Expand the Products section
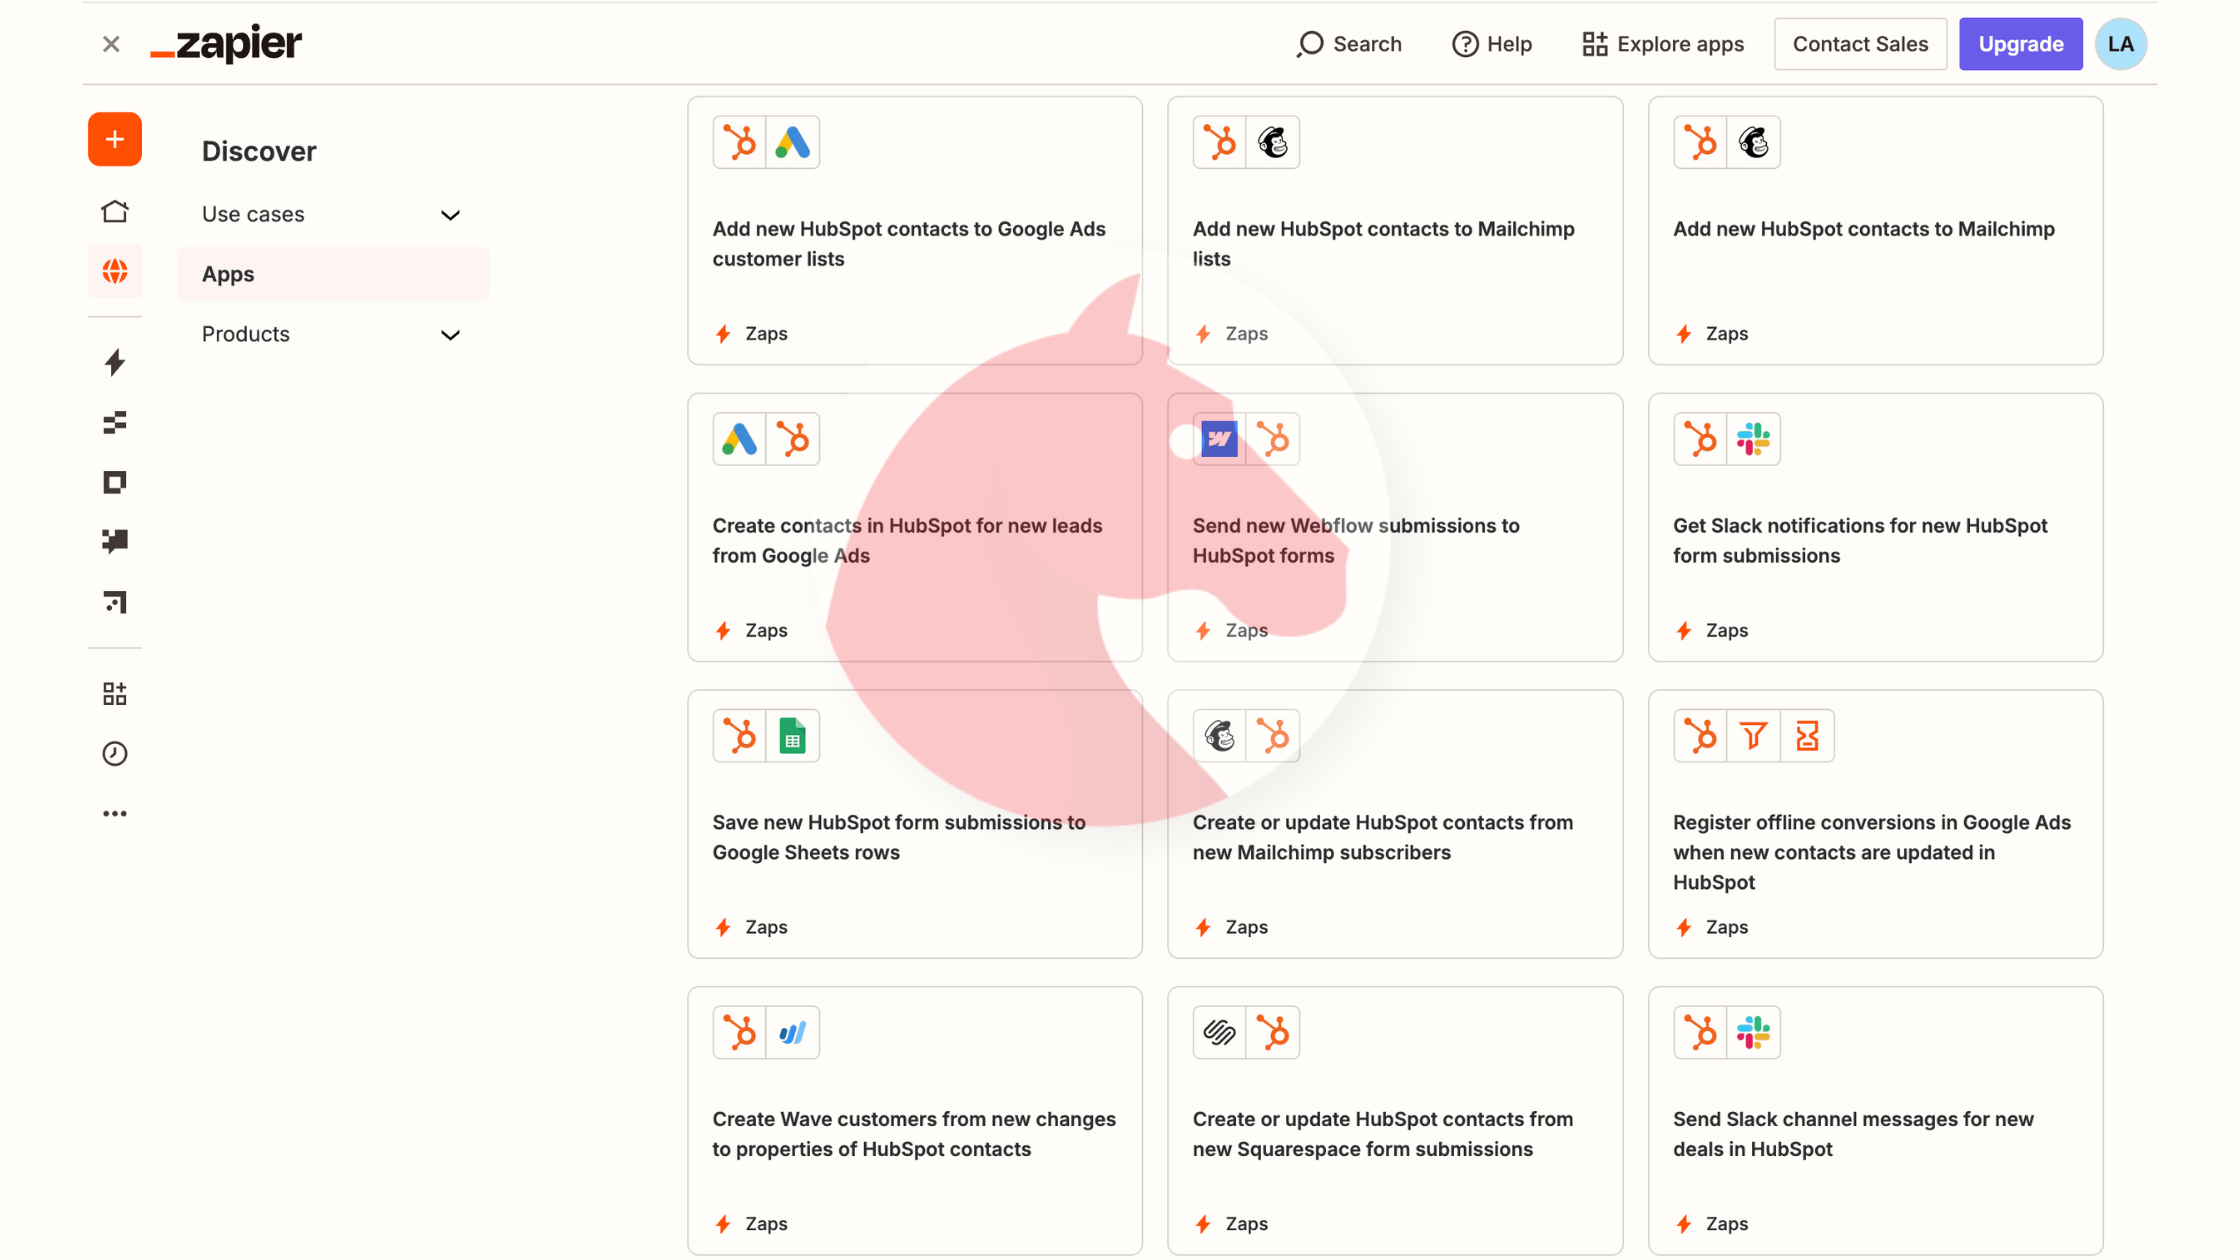The image size is (2240, 1260). pos(333,334)
